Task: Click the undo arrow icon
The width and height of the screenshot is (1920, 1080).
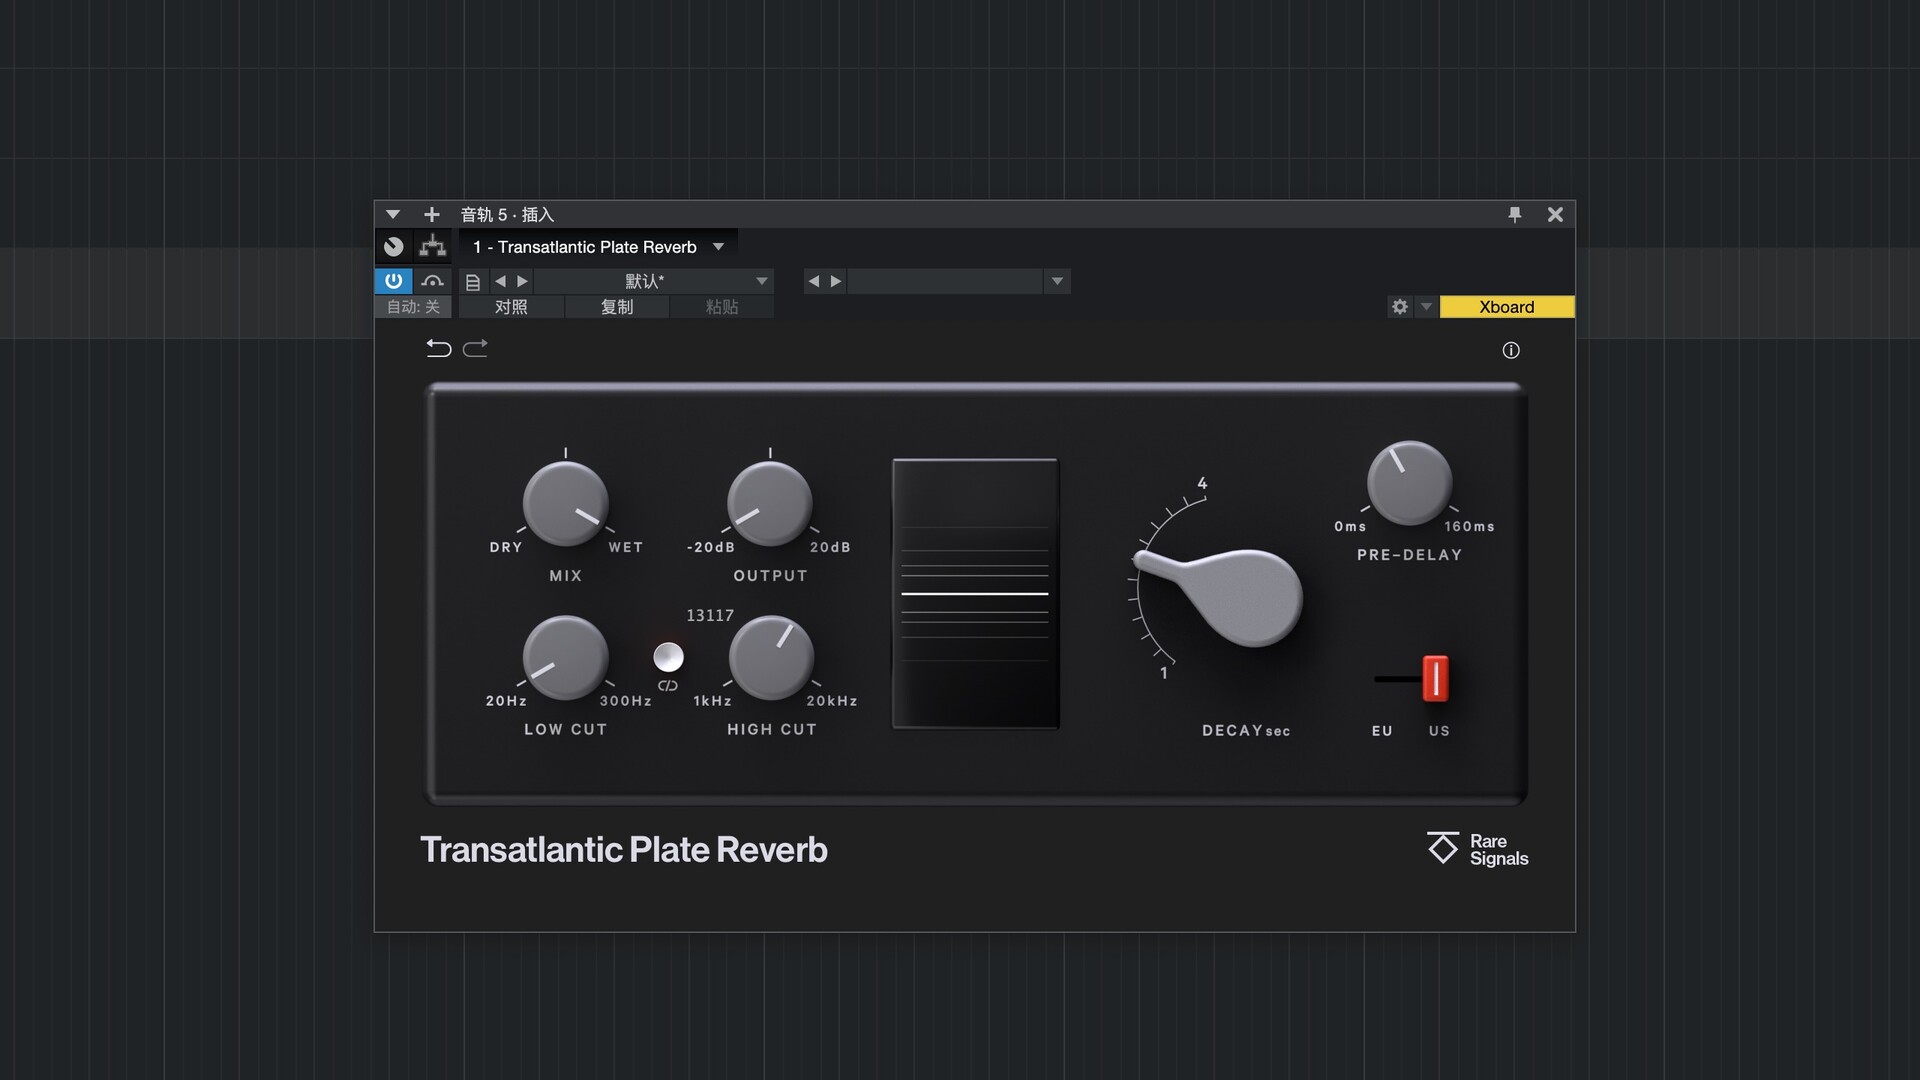Action: [x=438, y=348]
